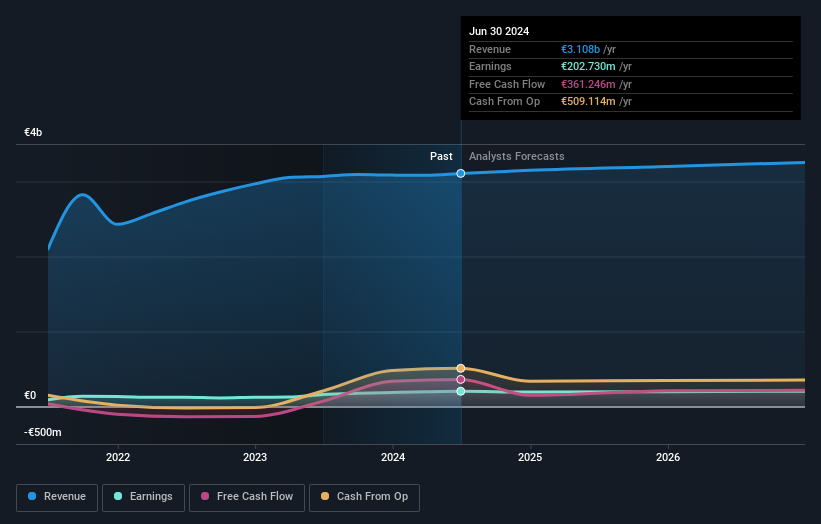Viewport: 821px width, 524px height.
Task: Click the 2026 x-axis label
Action: (668, 457)
